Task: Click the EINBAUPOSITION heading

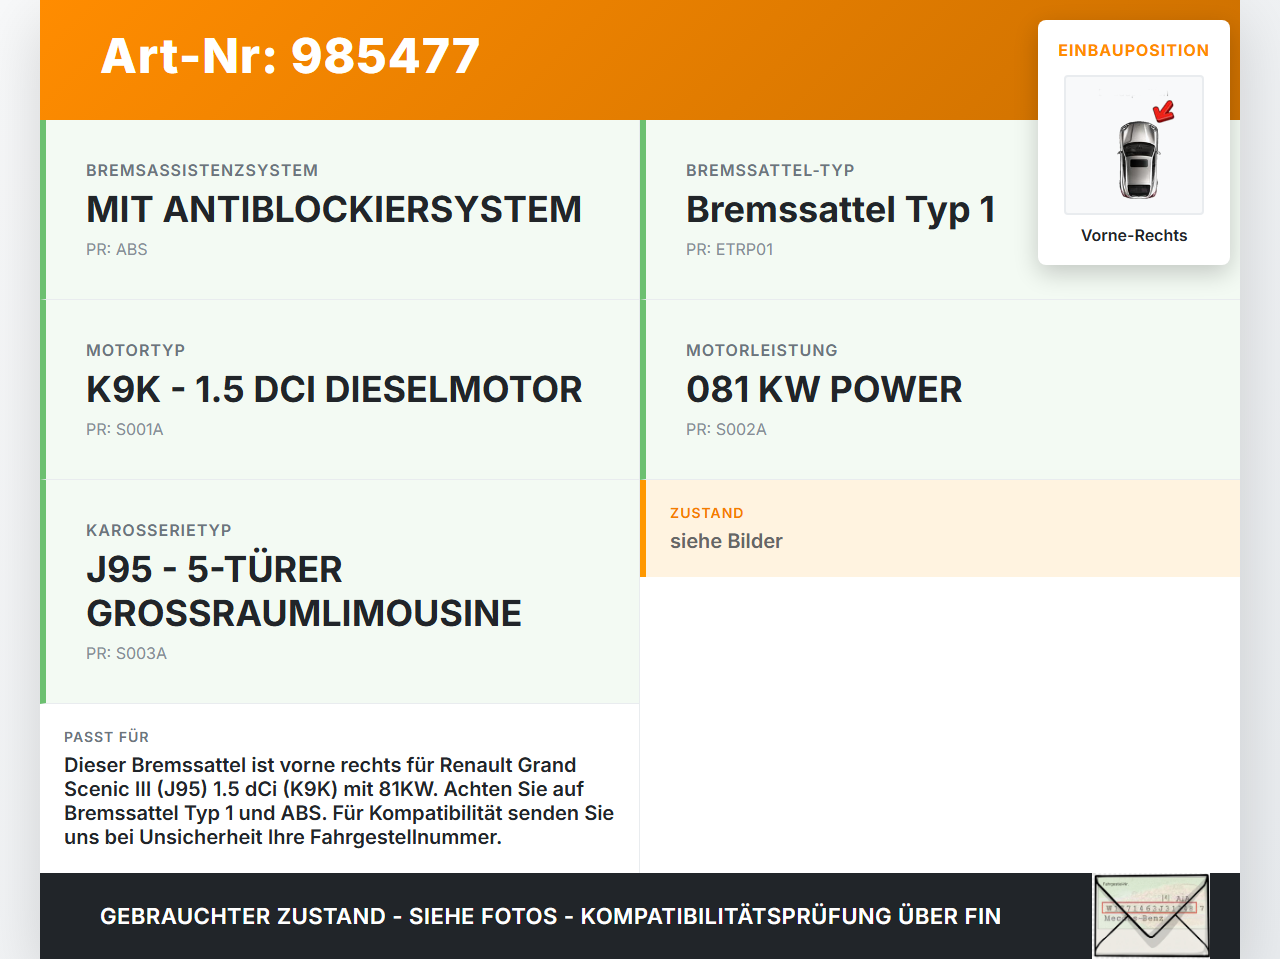Action: click(x=1133, y=50)
